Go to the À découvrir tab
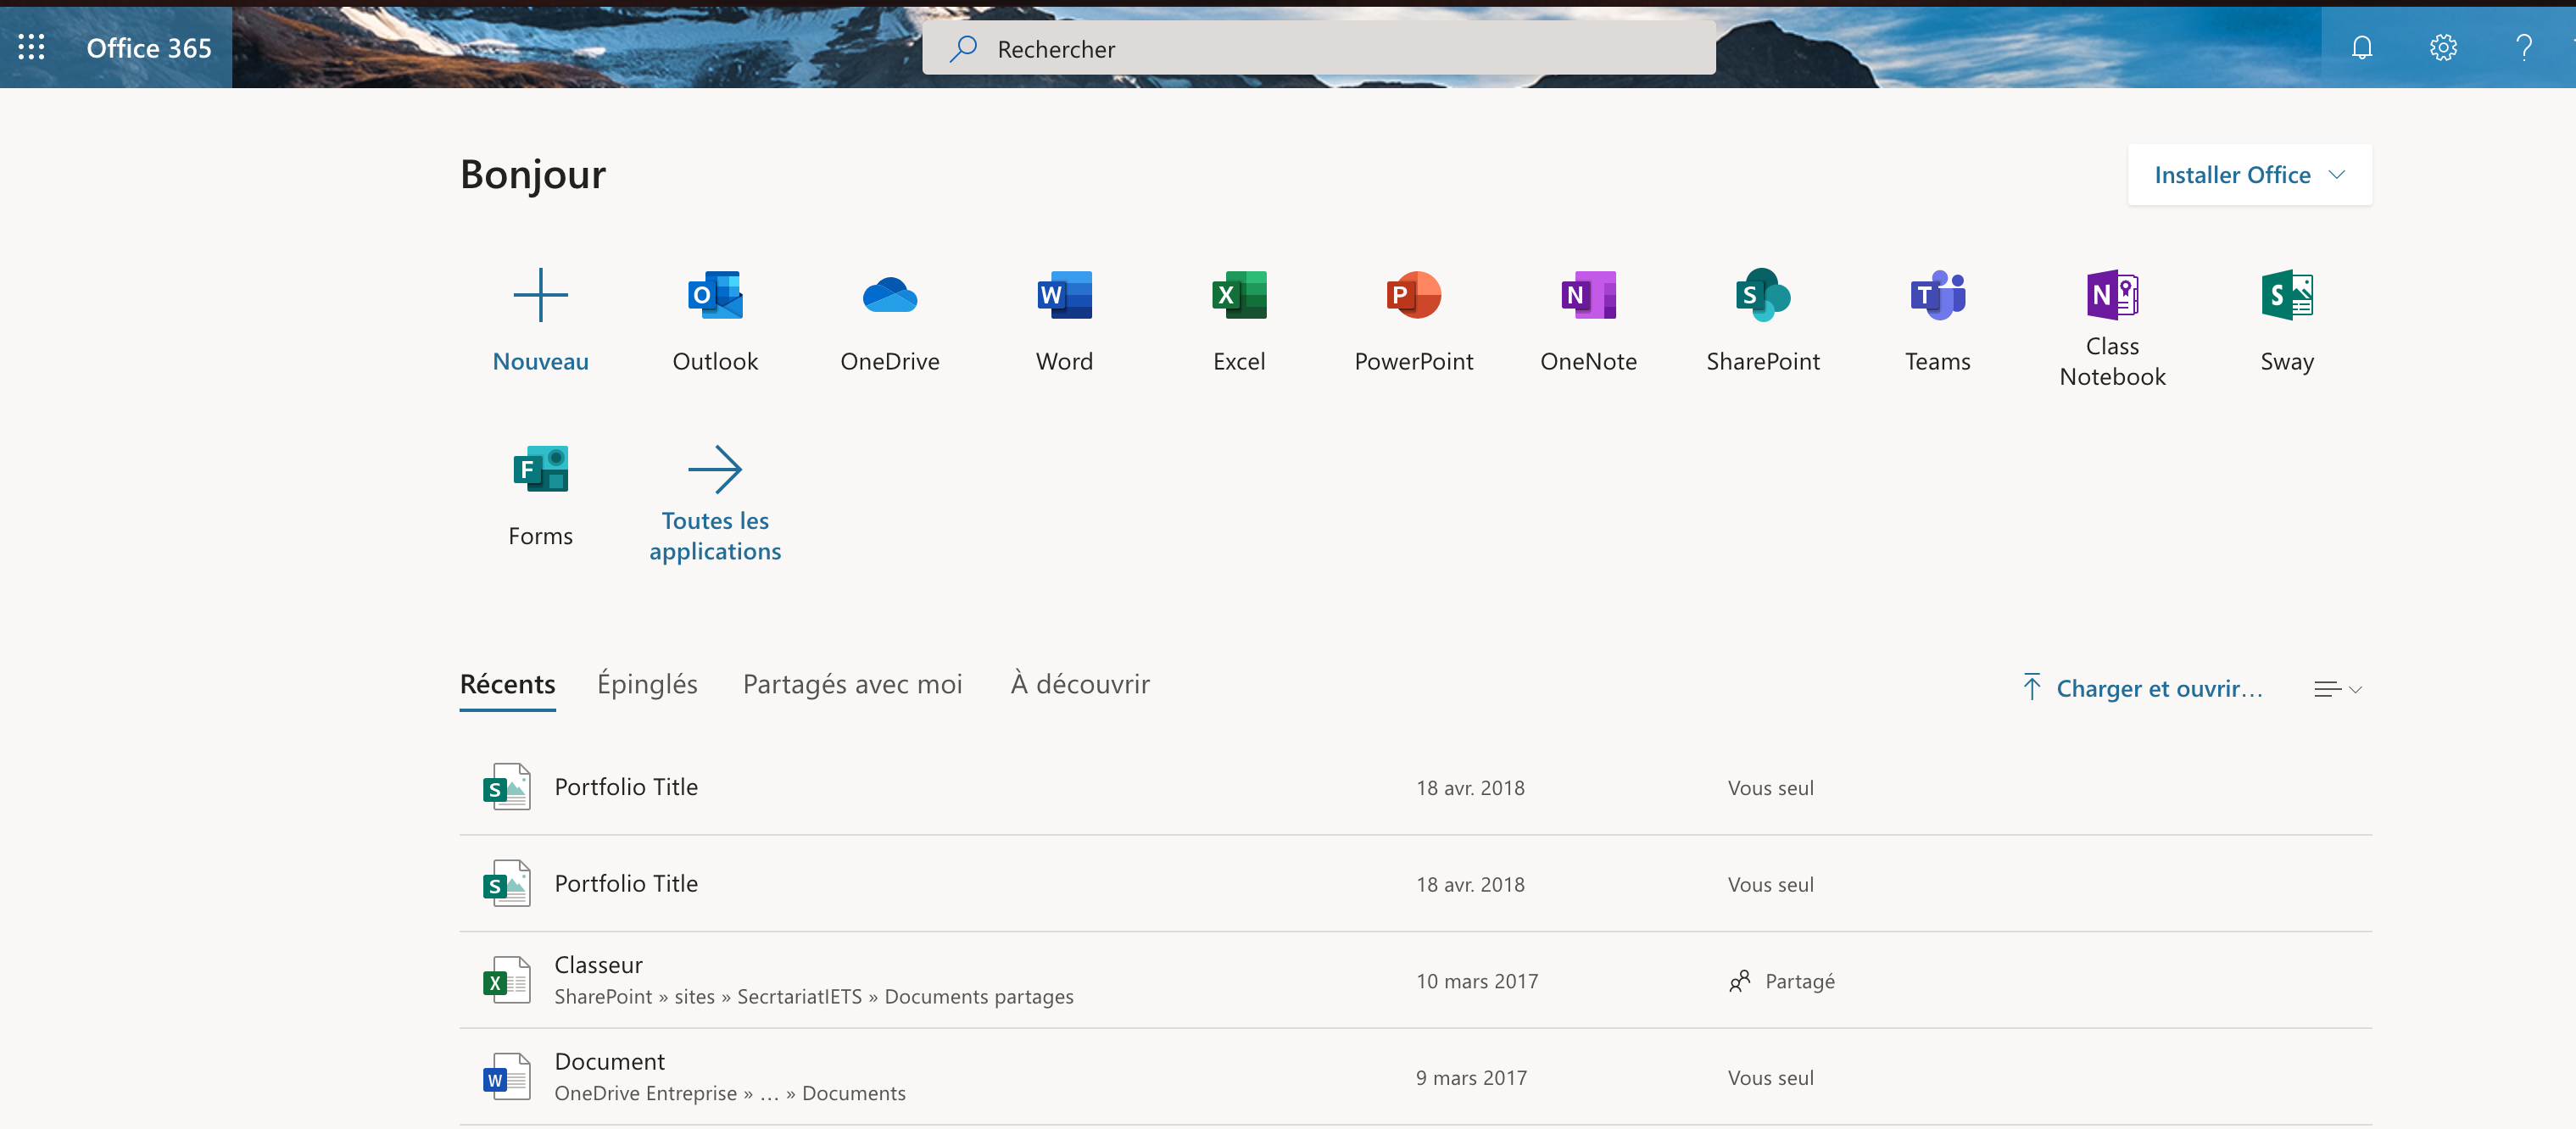Viewport: 2576px width, 1129px height. pyautogui.click(x=1080, y=684)
